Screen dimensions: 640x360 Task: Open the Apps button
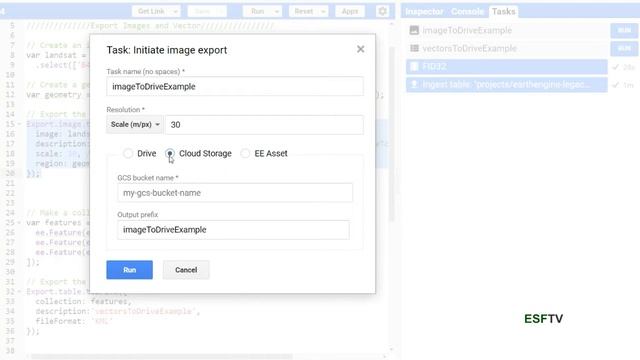(350, 11)
